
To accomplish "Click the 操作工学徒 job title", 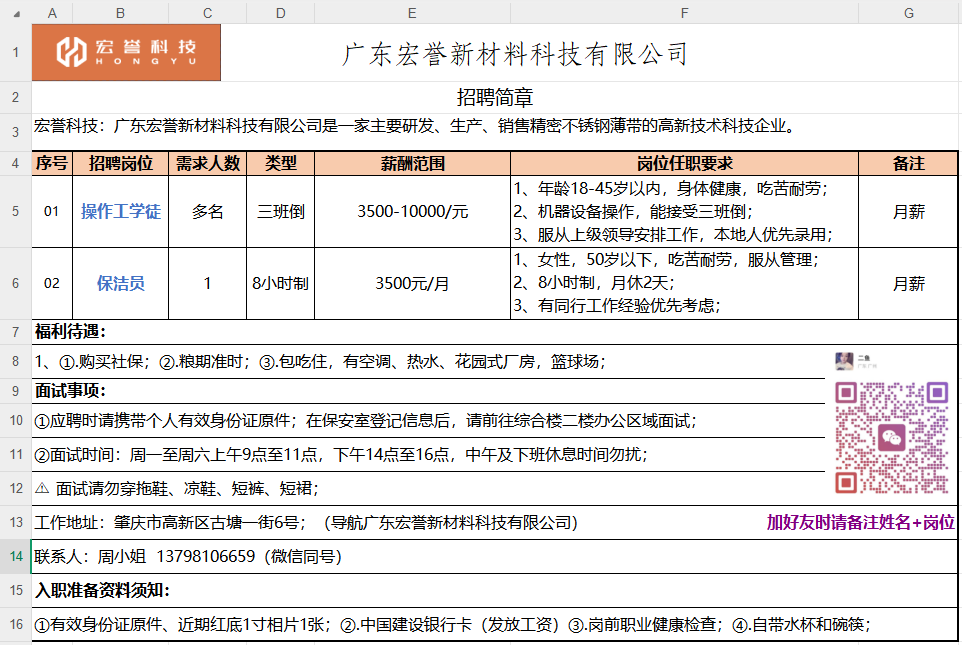I will tap(120, 212).
